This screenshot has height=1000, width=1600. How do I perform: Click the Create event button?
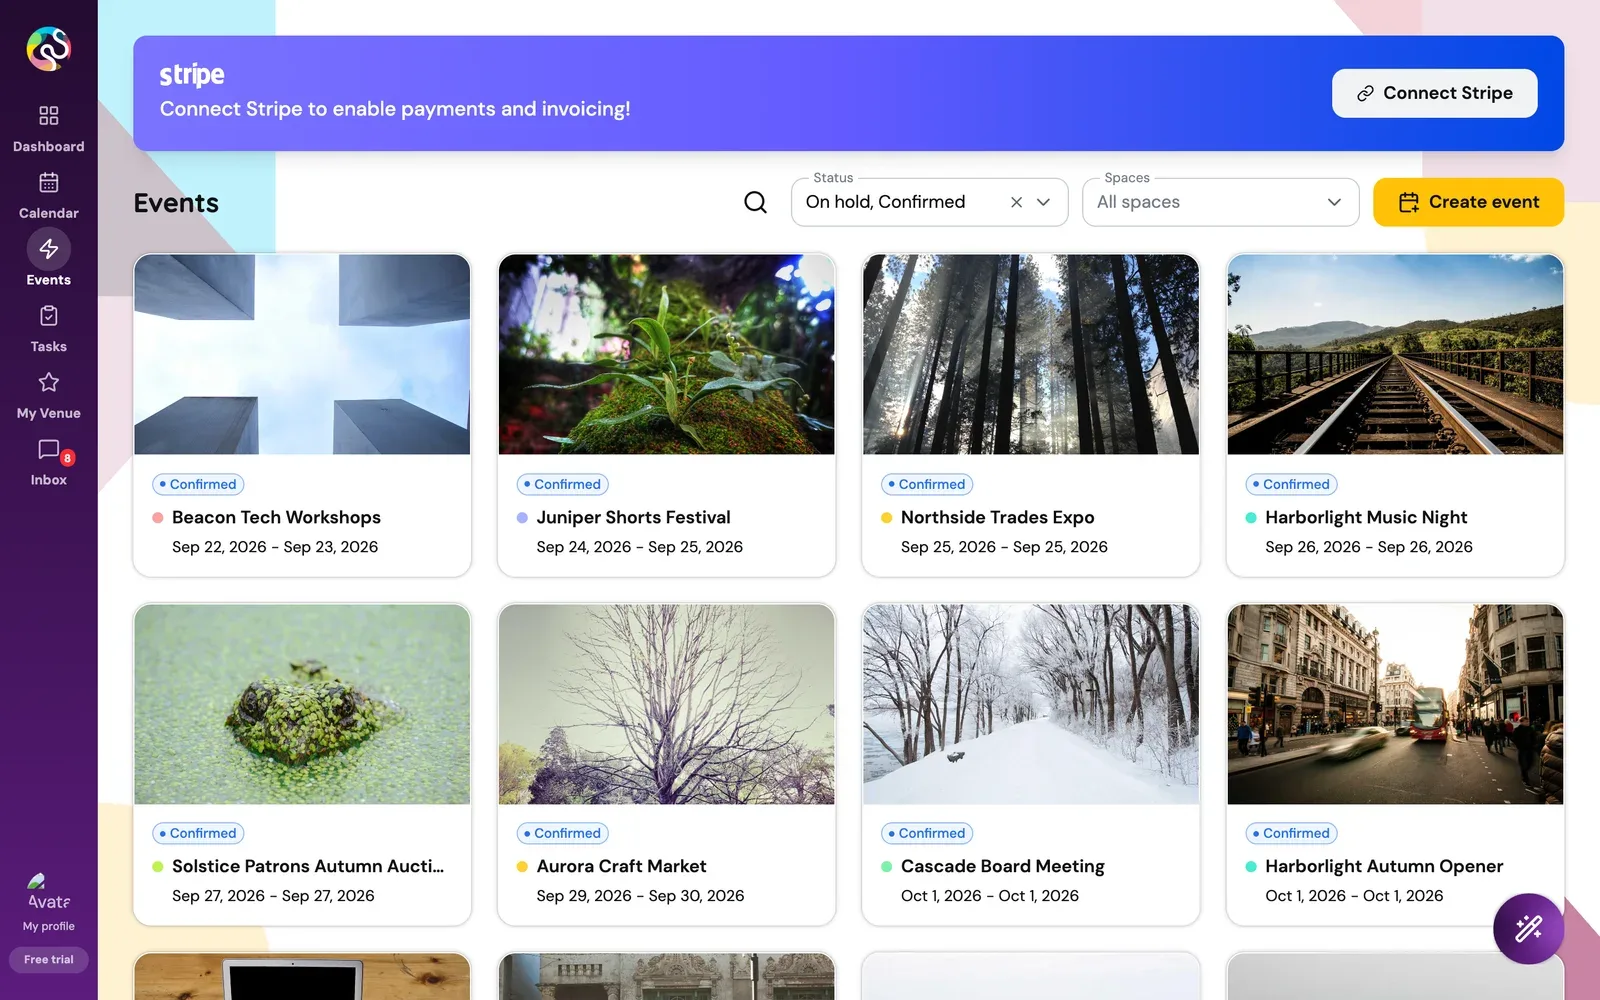(1468, 202)
